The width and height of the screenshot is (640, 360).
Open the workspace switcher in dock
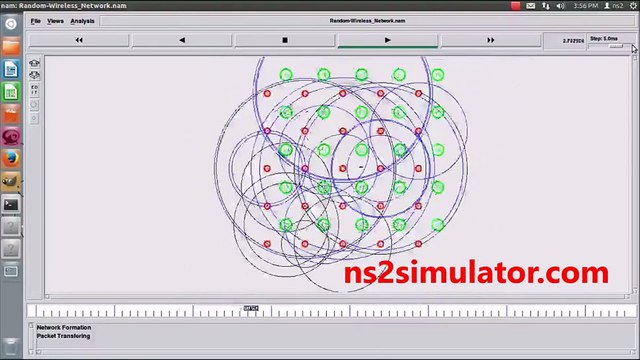coord(11,271)
